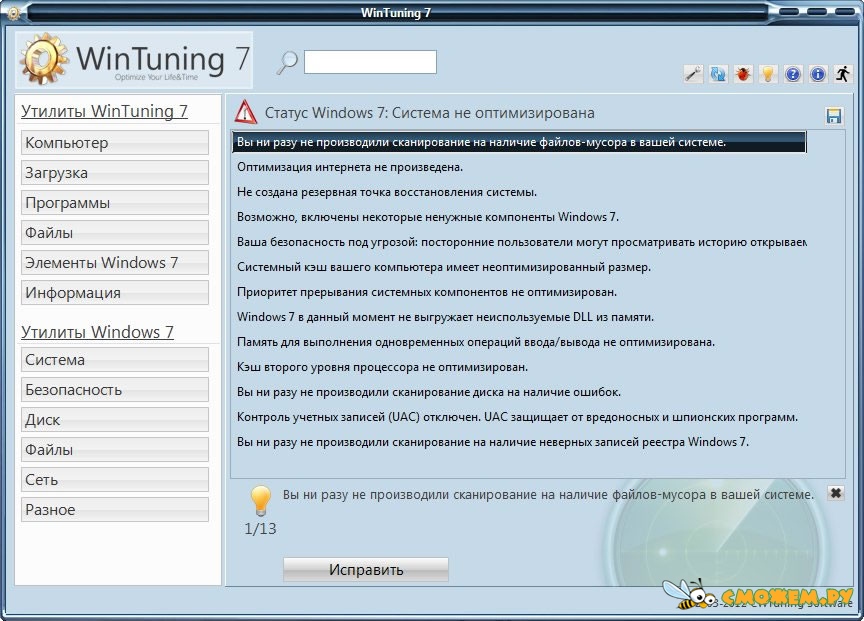Select row 'Кэш второго уровня процессора'
864x621 pixels.
point(519,367)
